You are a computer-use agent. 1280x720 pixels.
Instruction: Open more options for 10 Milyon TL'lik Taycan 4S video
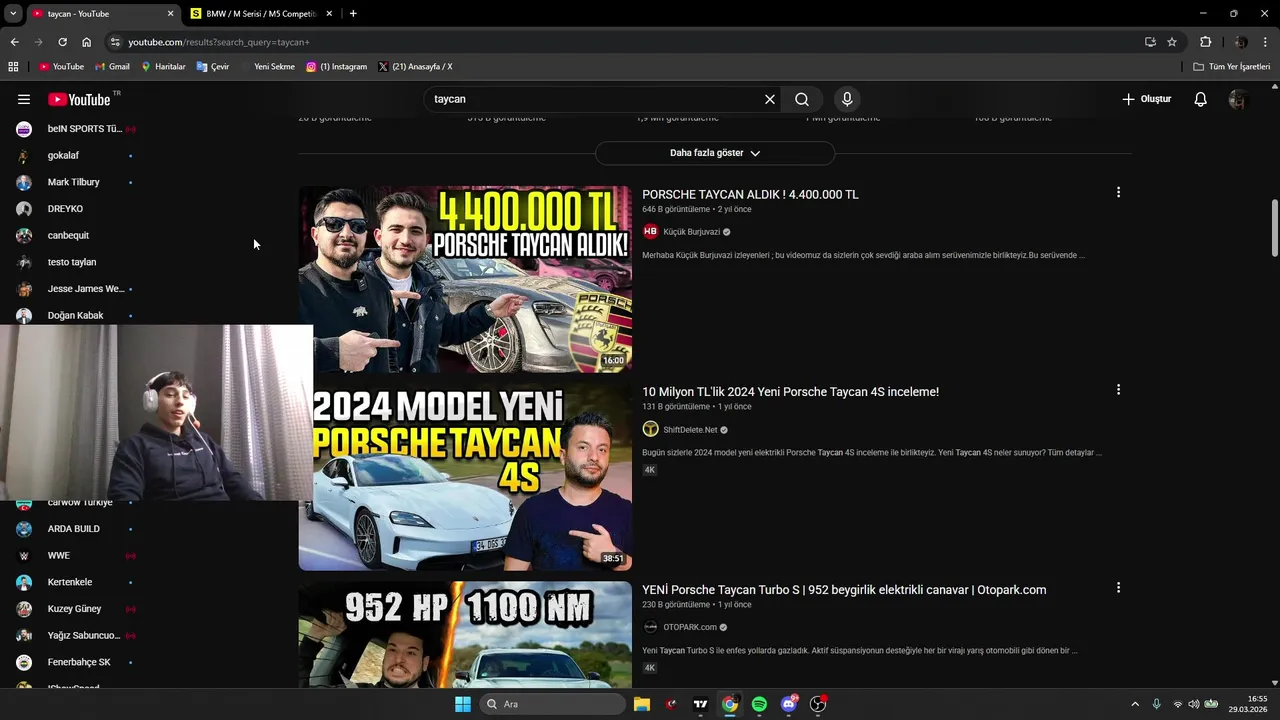pos(1118,390)
